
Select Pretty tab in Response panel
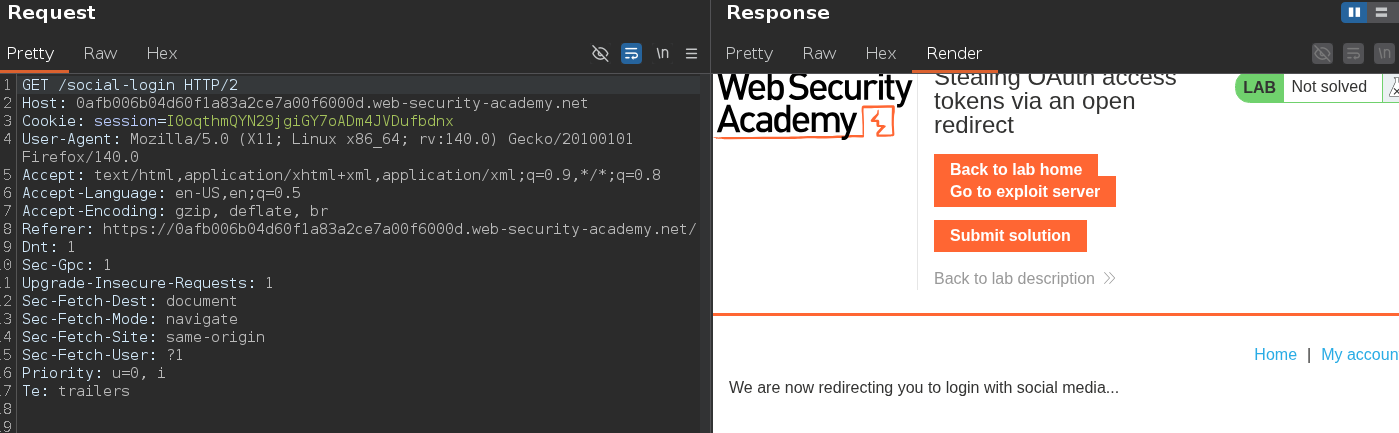[749, 53]
